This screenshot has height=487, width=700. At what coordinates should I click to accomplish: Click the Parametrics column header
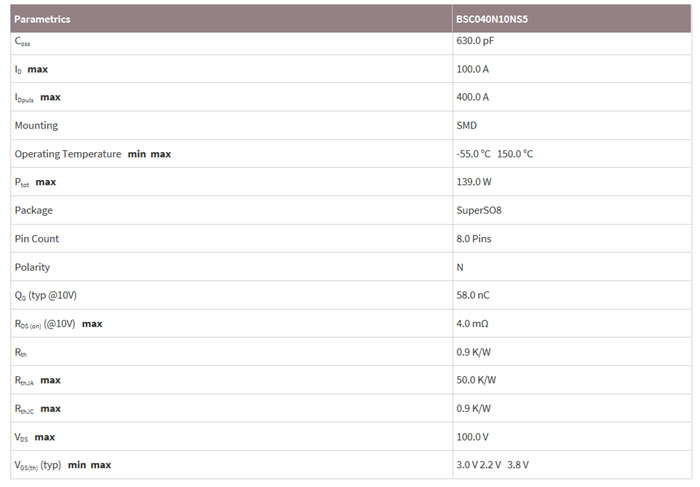(x=42, y=19)
